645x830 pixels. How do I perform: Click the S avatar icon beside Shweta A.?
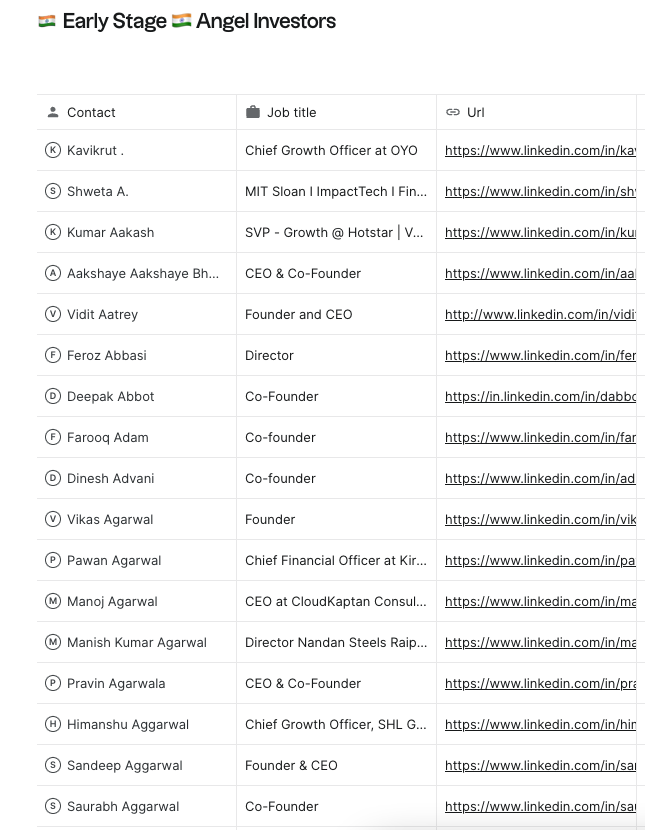[53, 192]
